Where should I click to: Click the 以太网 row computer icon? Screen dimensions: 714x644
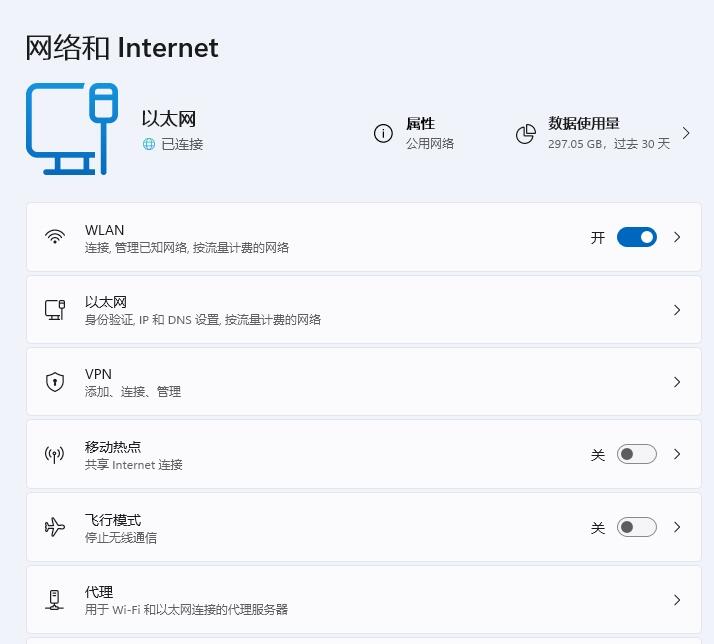(55, 310)
